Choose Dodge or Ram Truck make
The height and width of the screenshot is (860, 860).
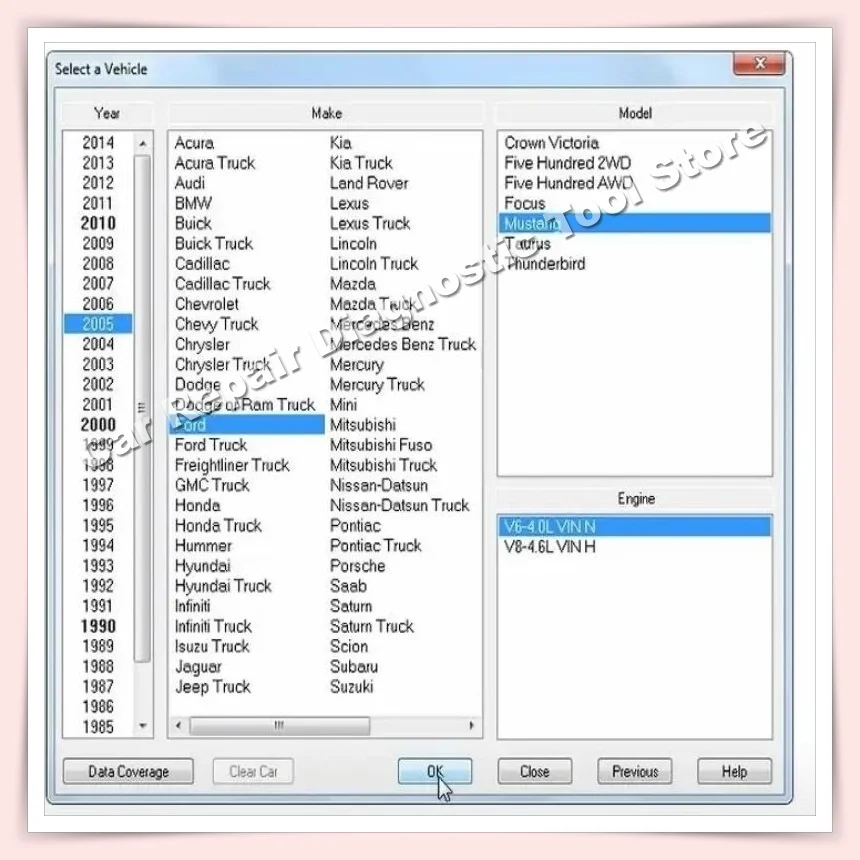coord(245,405)
